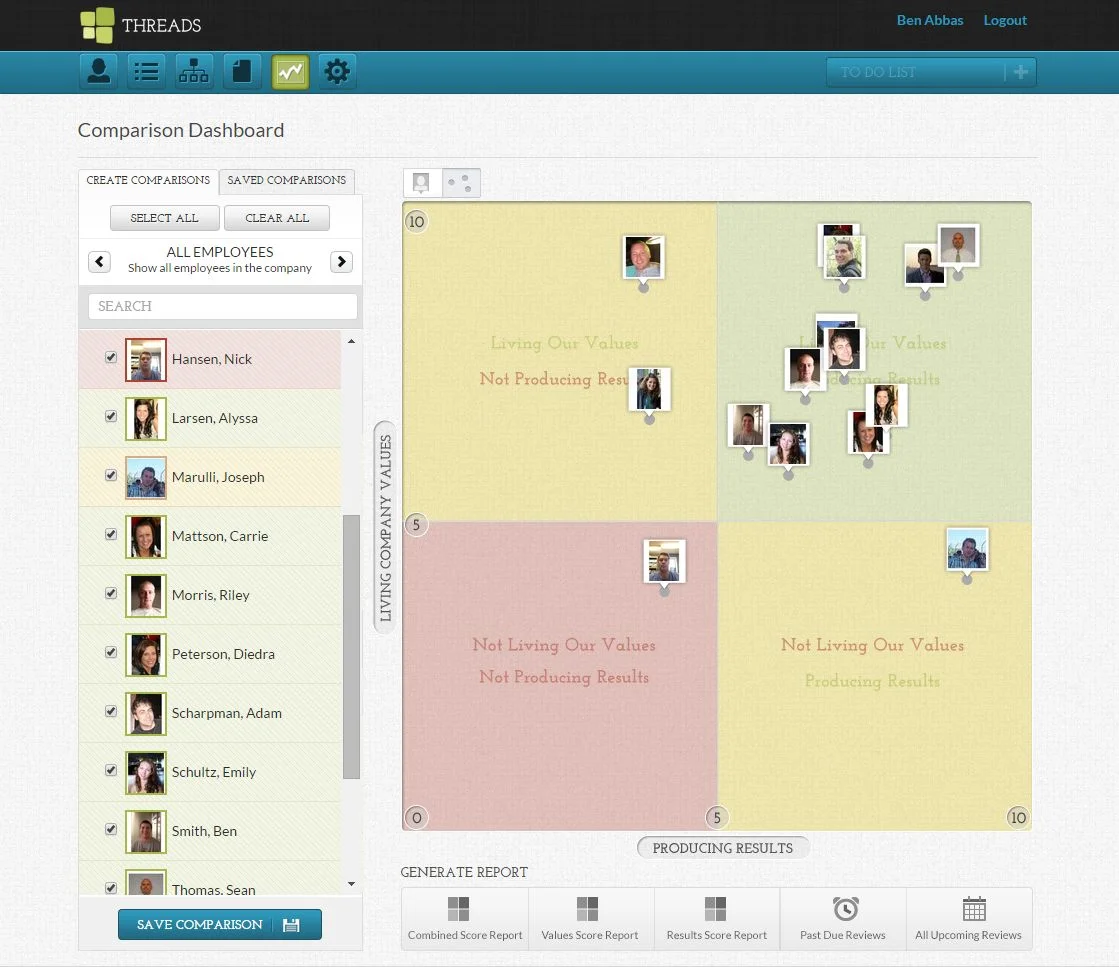Click the Search field in the sidebar
Screen dimensions: 1119x967
pos(222,306)
